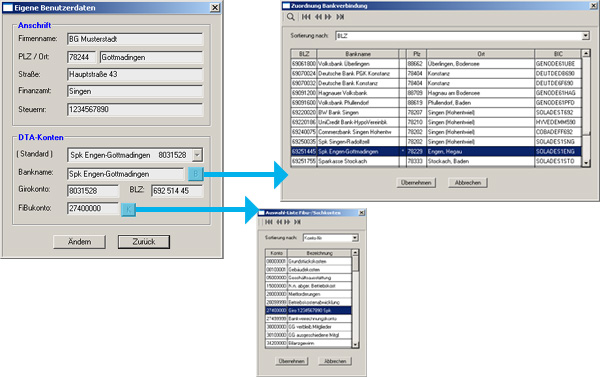This screenshot has height=377, width=600.
Task: Expand the Standard DTA-Konten dropdown
Action: 197,155
